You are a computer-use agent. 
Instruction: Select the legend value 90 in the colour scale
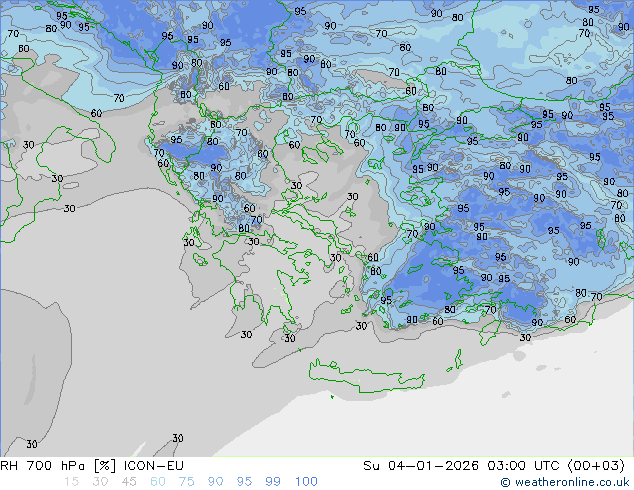pyautogui.click(x=215, y=482)
